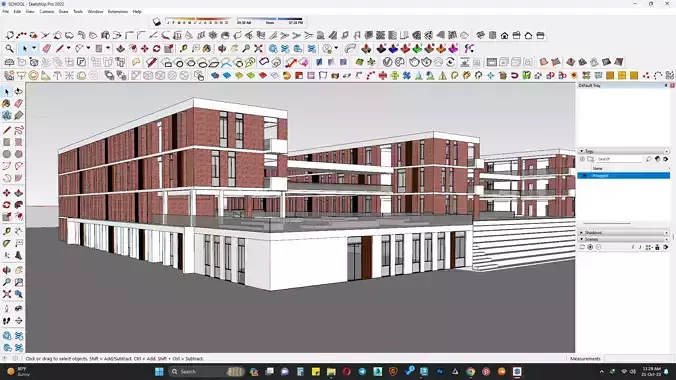Click the Search magnifier icon in top toolbar
676x380 pixels.
(9, 49)
